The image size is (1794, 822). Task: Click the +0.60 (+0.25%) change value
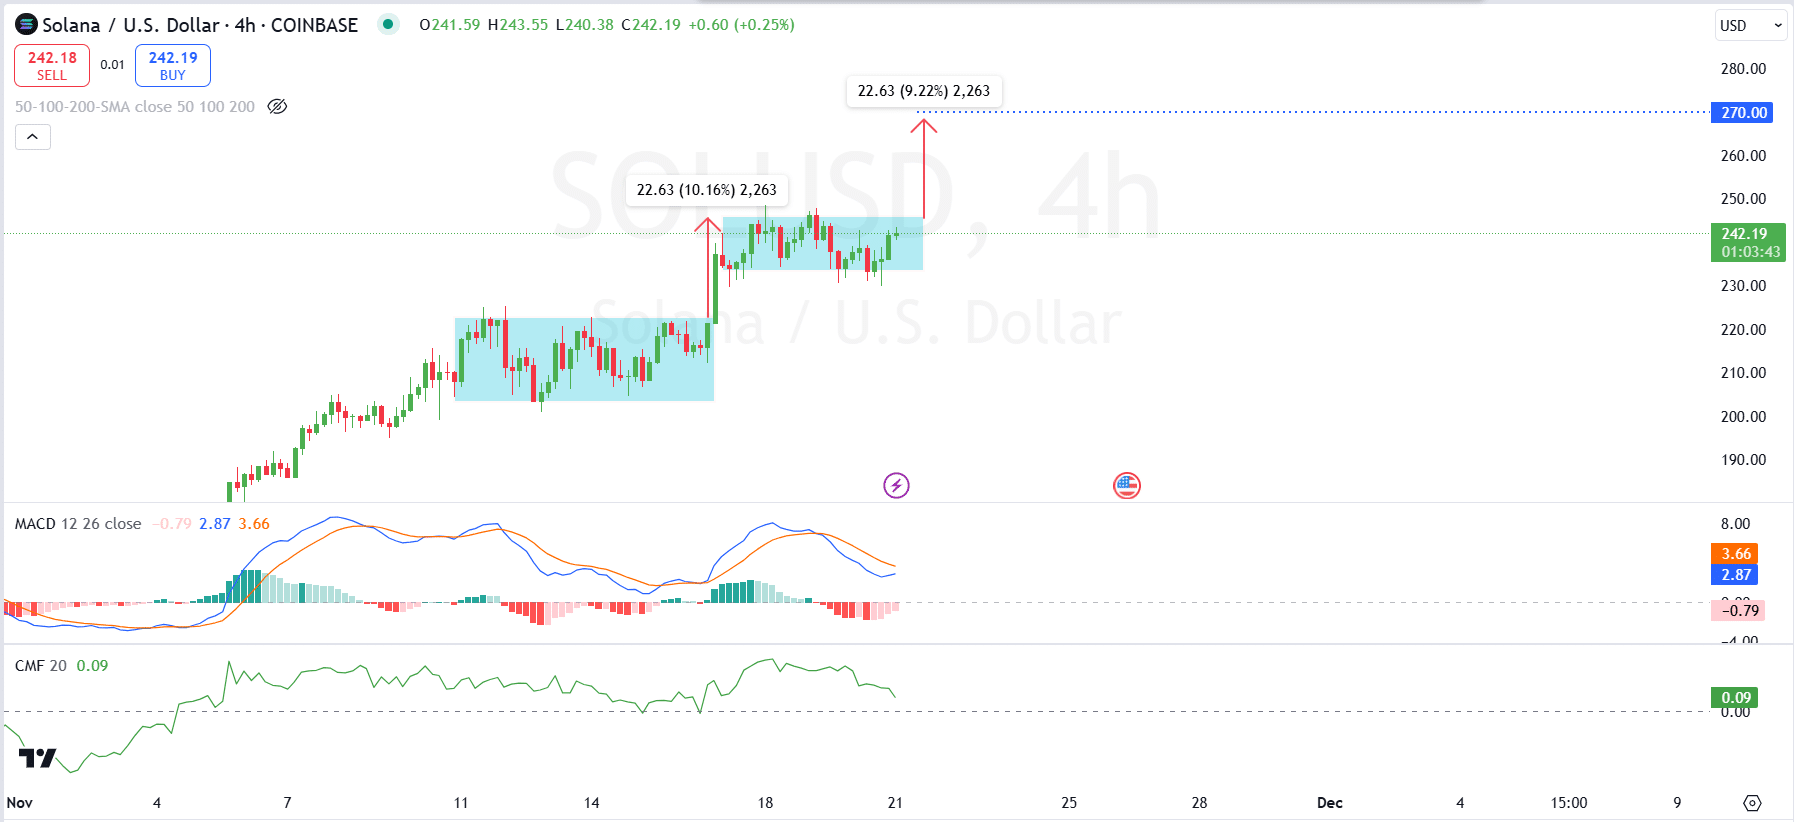(742, 25)
